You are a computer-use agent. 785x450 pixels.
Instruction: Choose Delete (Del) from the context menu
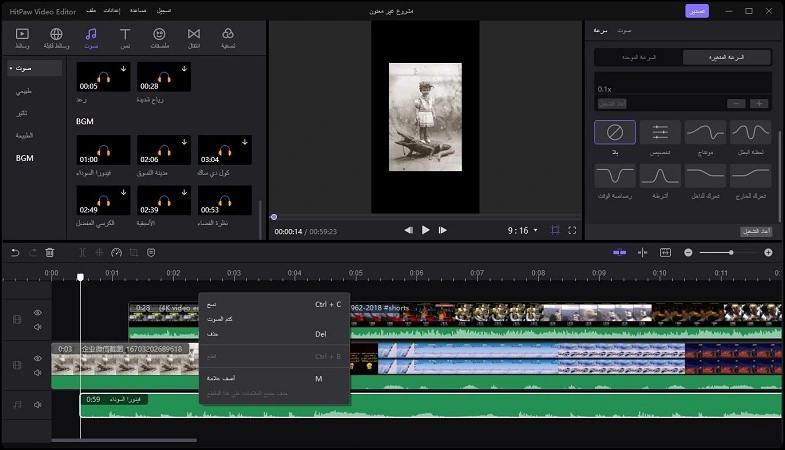274,334
